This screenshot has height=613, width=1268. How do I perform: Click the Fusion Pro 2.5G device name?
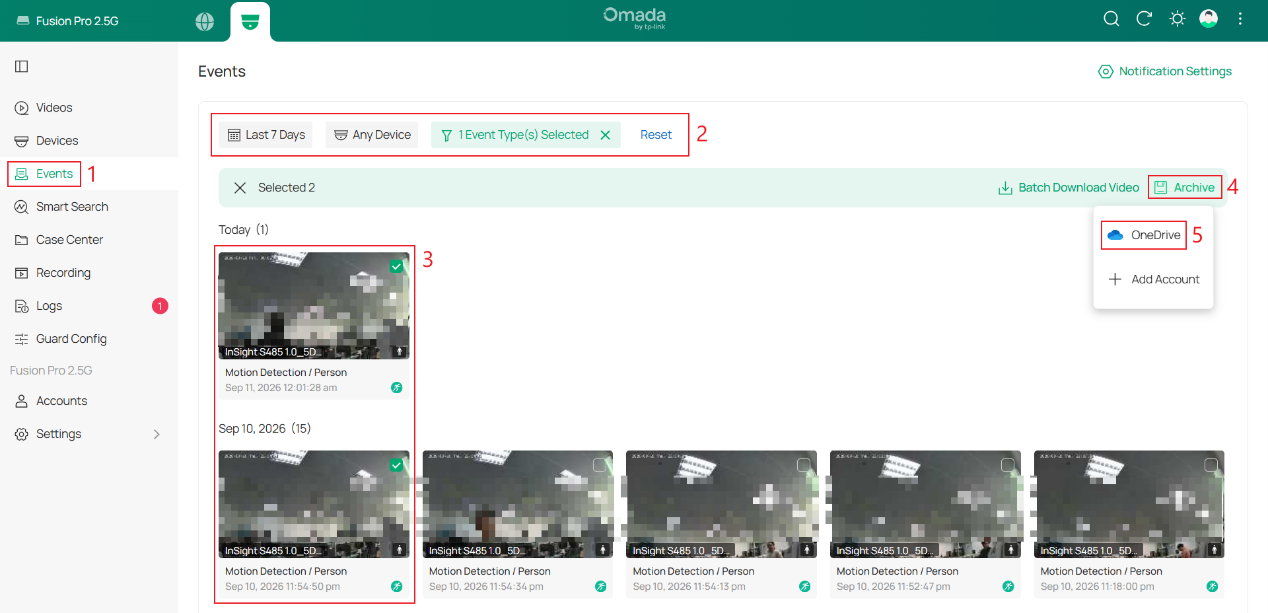77,21
